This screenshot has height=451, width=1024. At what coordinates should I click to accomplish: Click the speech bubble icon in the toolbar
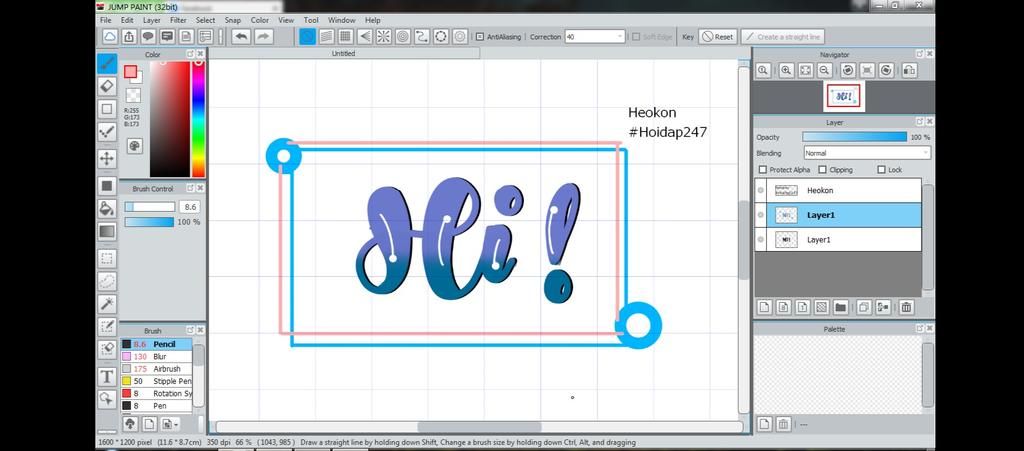point(148,37)
